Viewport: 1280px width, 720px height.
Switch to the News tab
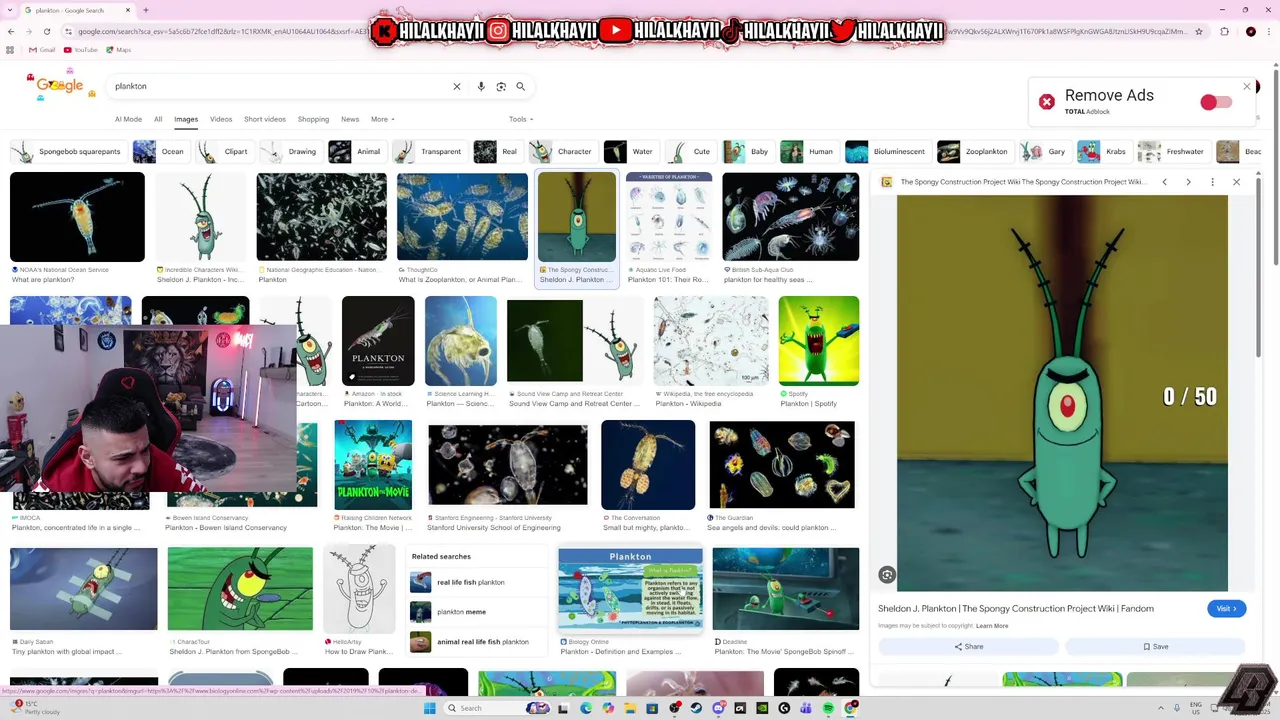[x=350, y=119]
